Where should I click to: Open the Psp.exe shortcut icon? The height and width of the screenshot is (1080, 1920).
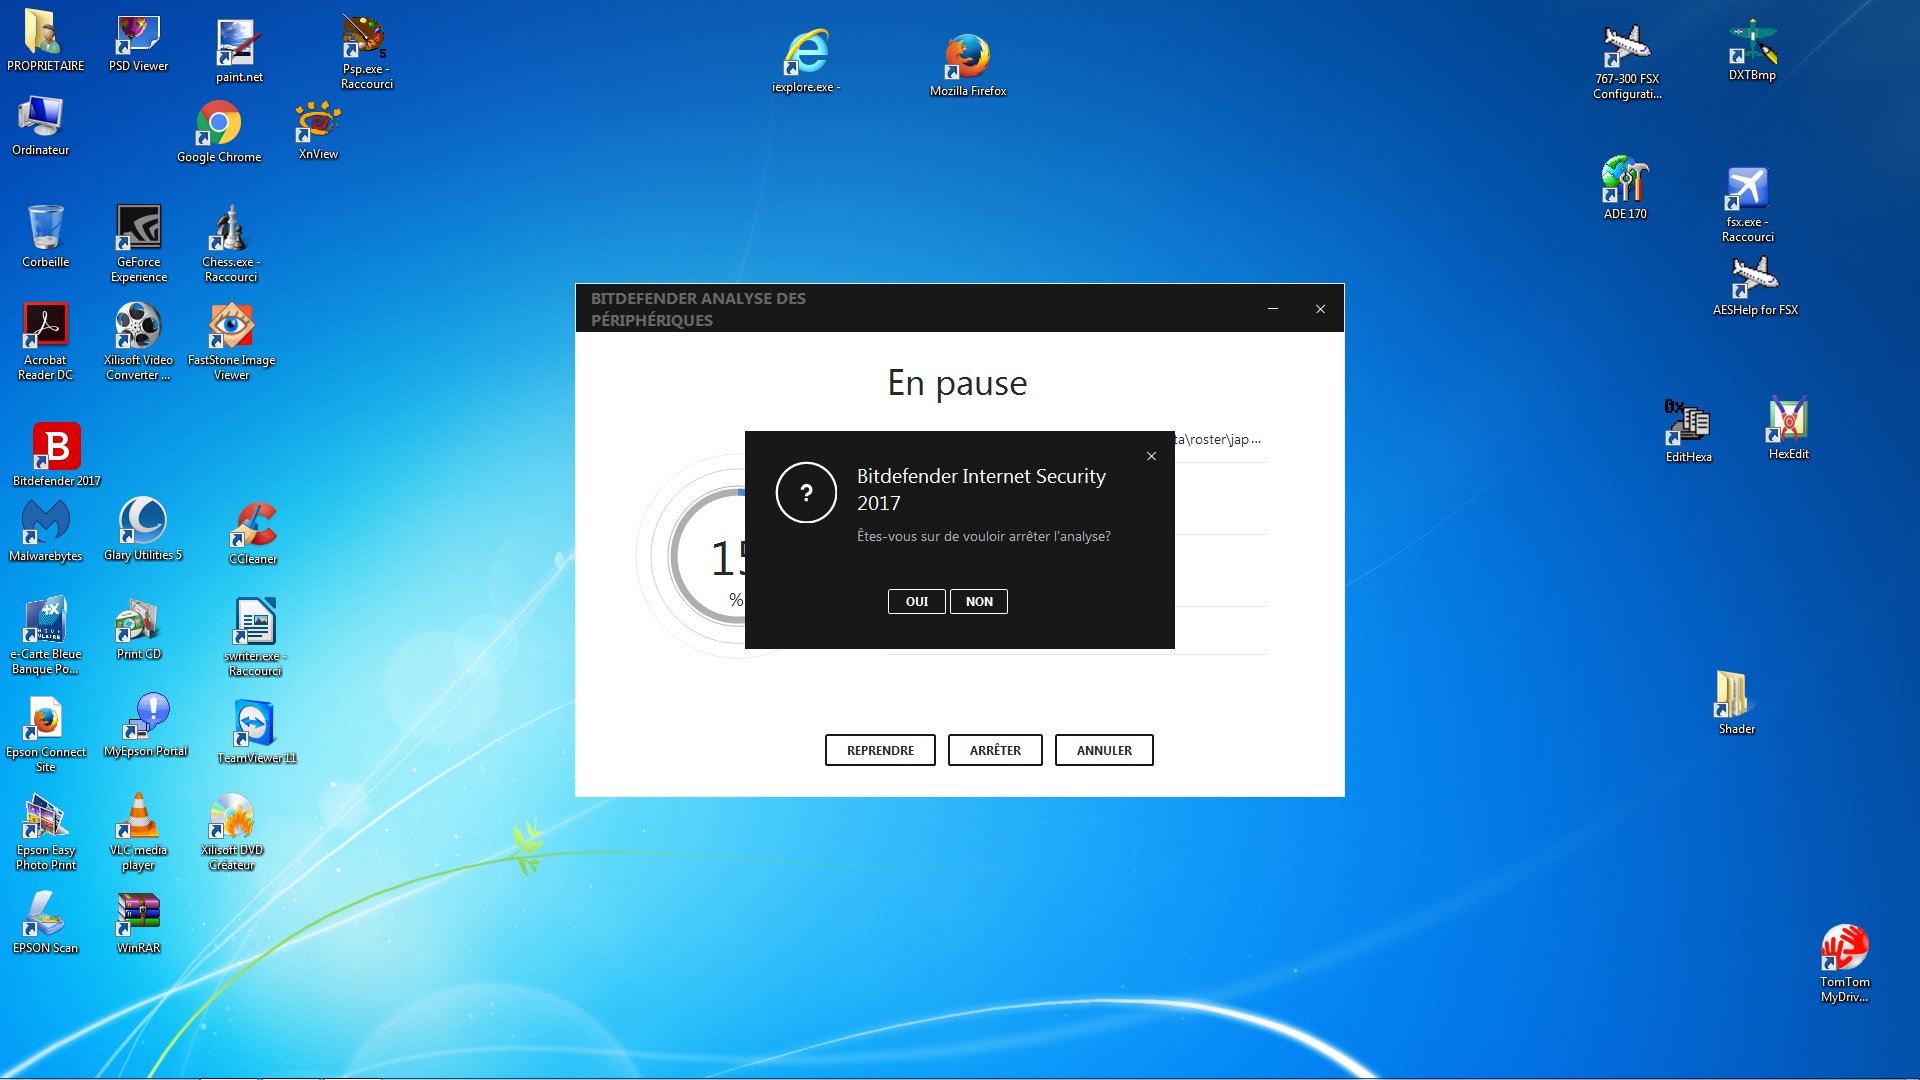click(x=366, y=50)
